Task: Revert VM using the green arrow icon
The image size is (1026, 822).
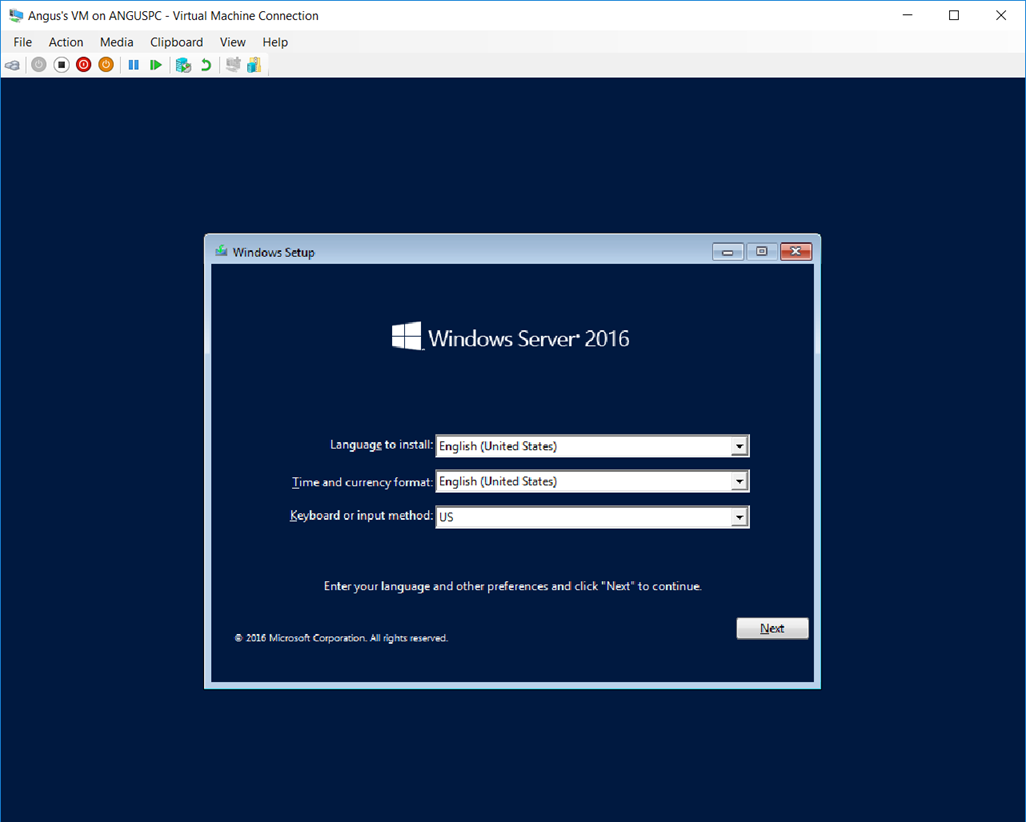Action: point(206,65)
